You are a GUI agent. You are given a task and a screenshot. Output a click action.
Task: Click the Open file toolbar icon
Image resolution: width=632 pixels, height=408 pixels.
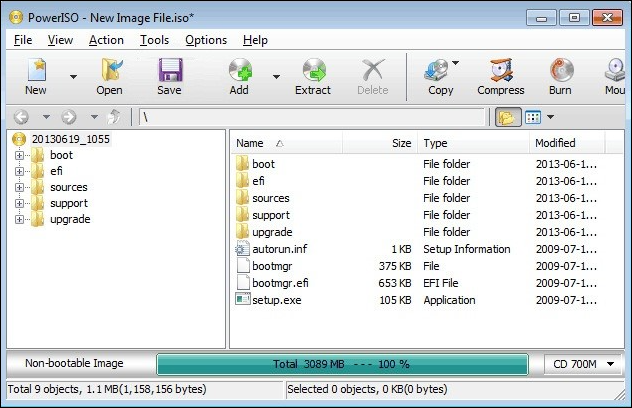tap(109, 75)
